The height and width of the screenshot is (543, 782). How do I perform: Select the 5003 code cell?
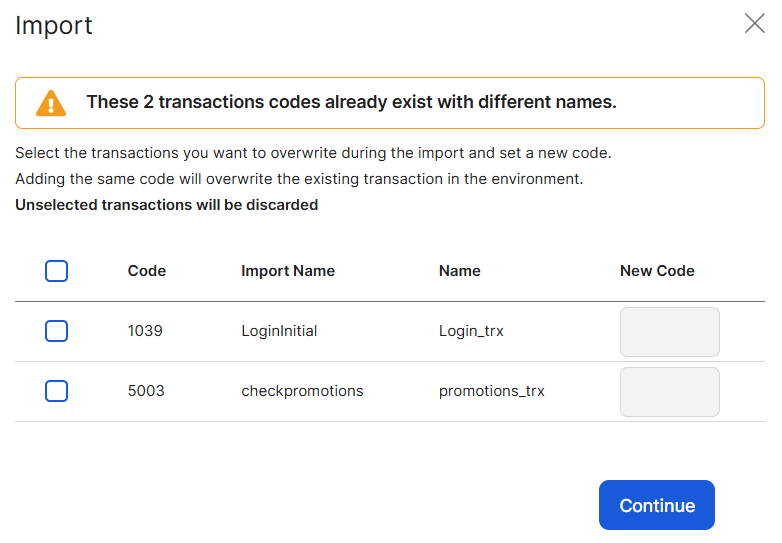click(x=145, y=391)
